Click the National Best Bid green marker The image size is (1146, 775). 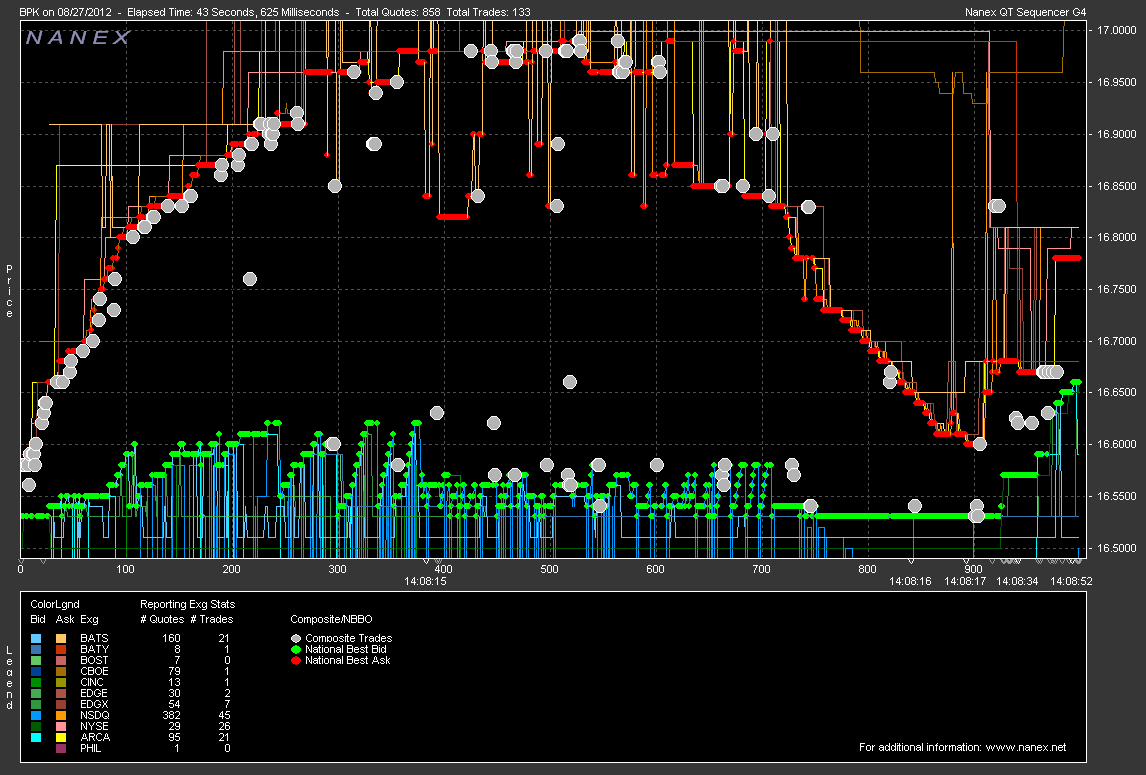[x=296, y=649]
